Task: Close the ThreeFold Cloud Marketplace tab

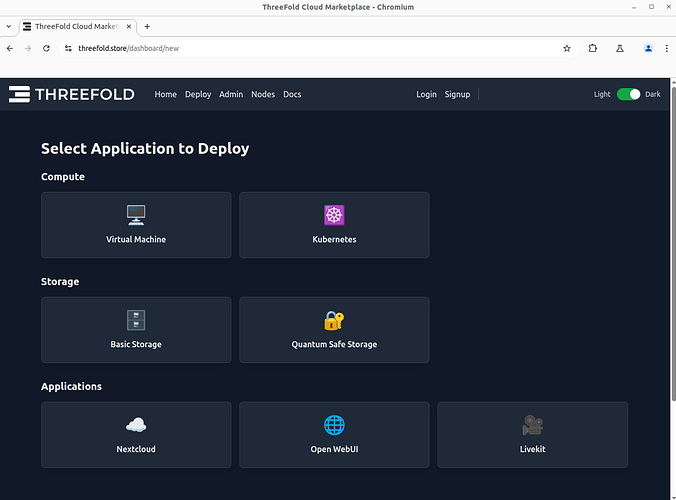Action: [x=128, y=26]
